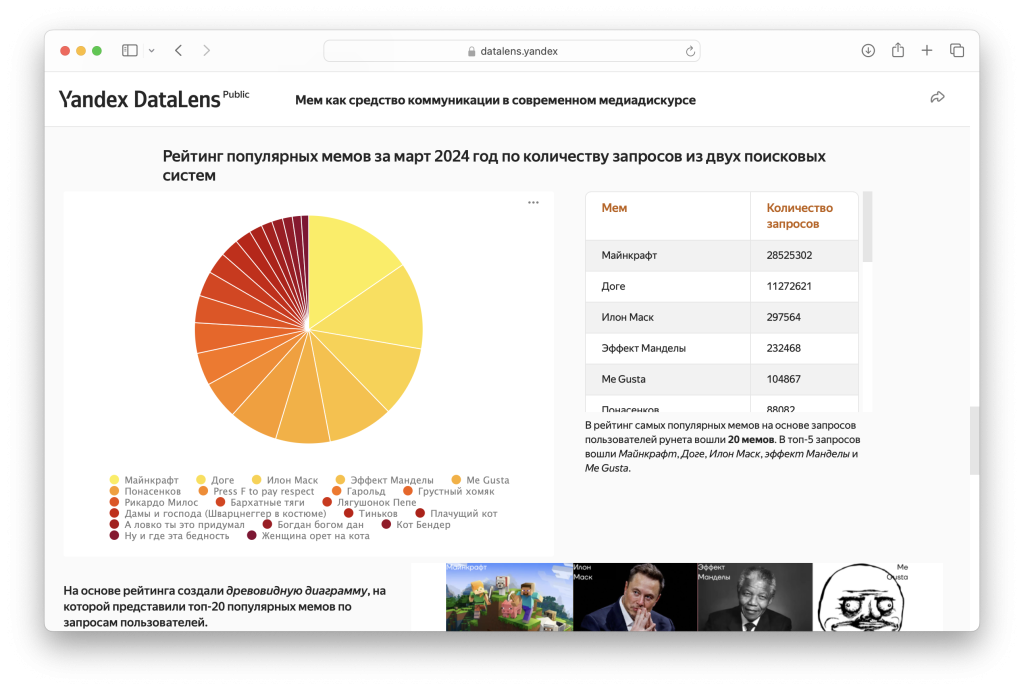The width and height of the screenshot is (1024, 690).
Task: Toggle Ну и где эта бедность legend
Action: point(170,535)
